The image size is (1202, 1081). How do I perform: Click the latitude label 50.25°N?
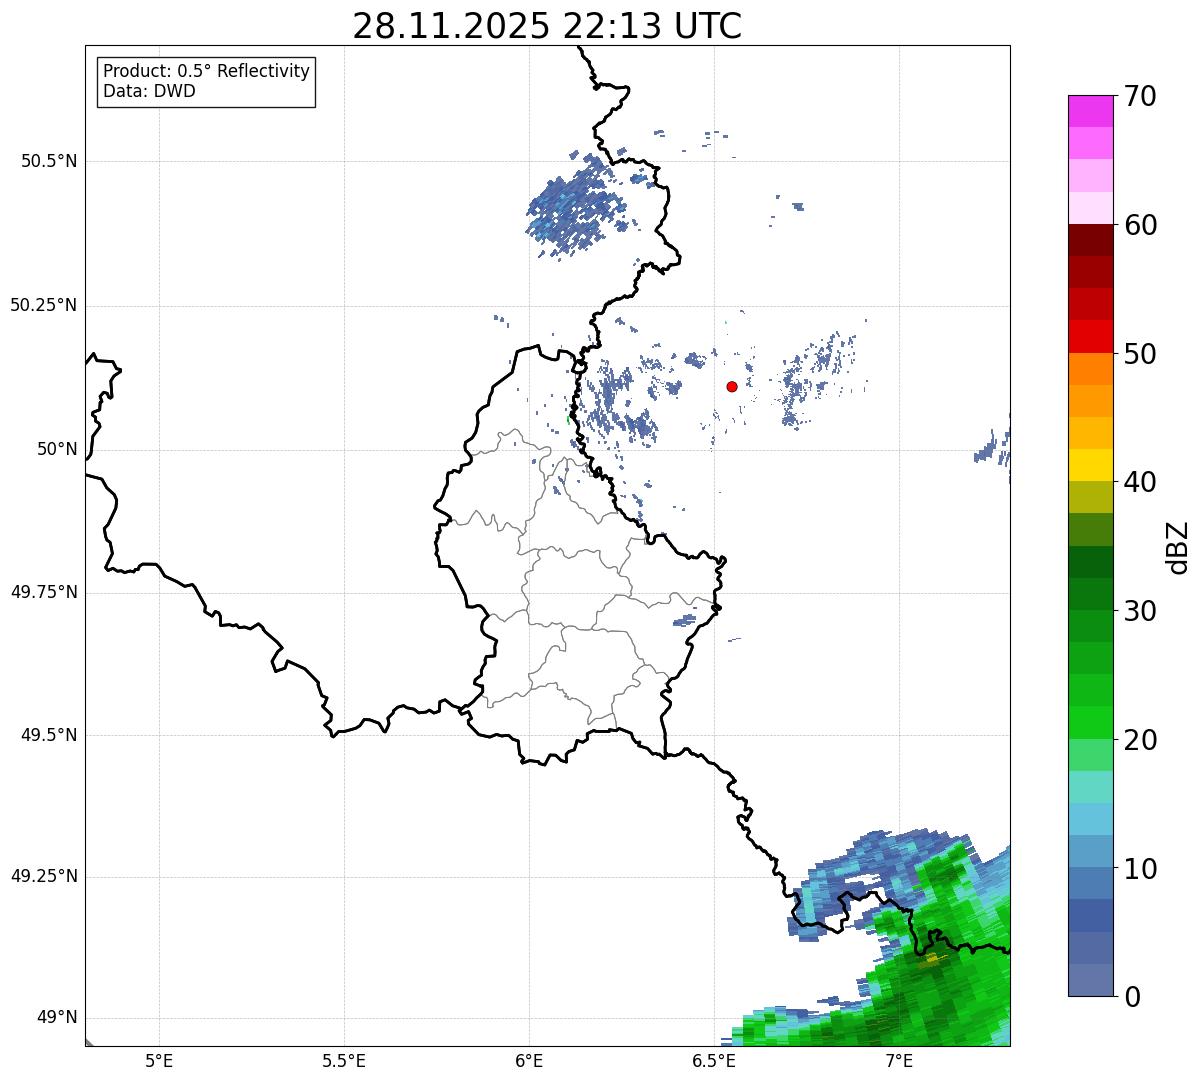click(x=43, y=305)
